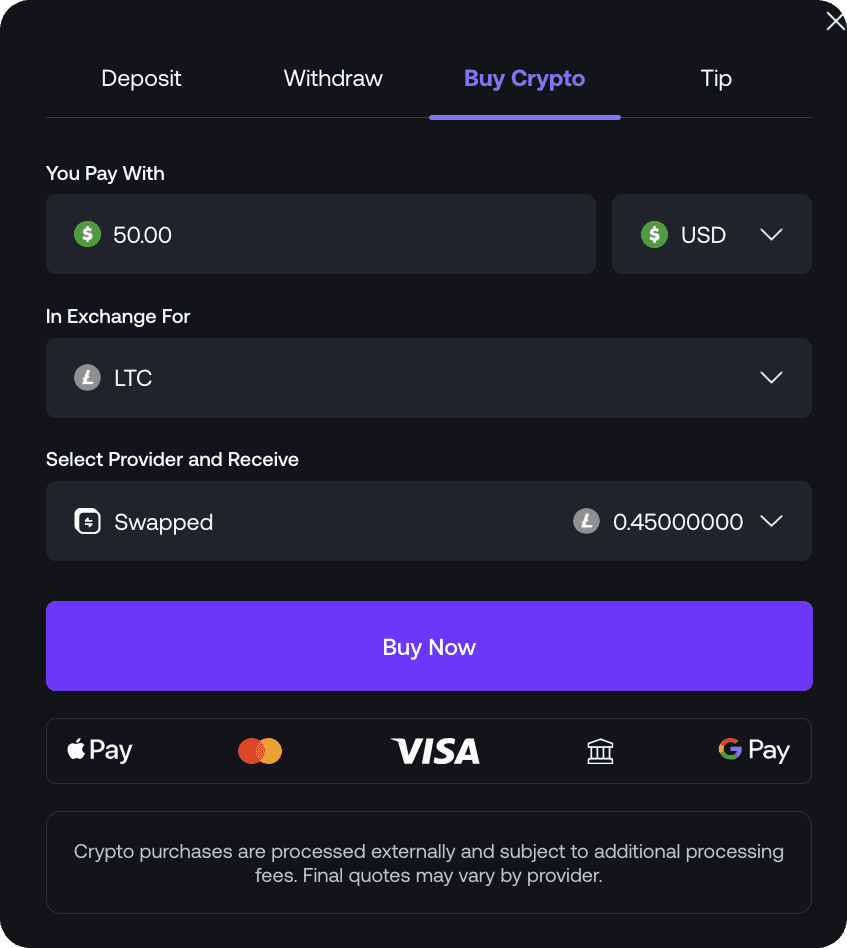Screen dimensions: 847x948
Task: Click the Litecoin icon beside LTC
Action: 88,378
